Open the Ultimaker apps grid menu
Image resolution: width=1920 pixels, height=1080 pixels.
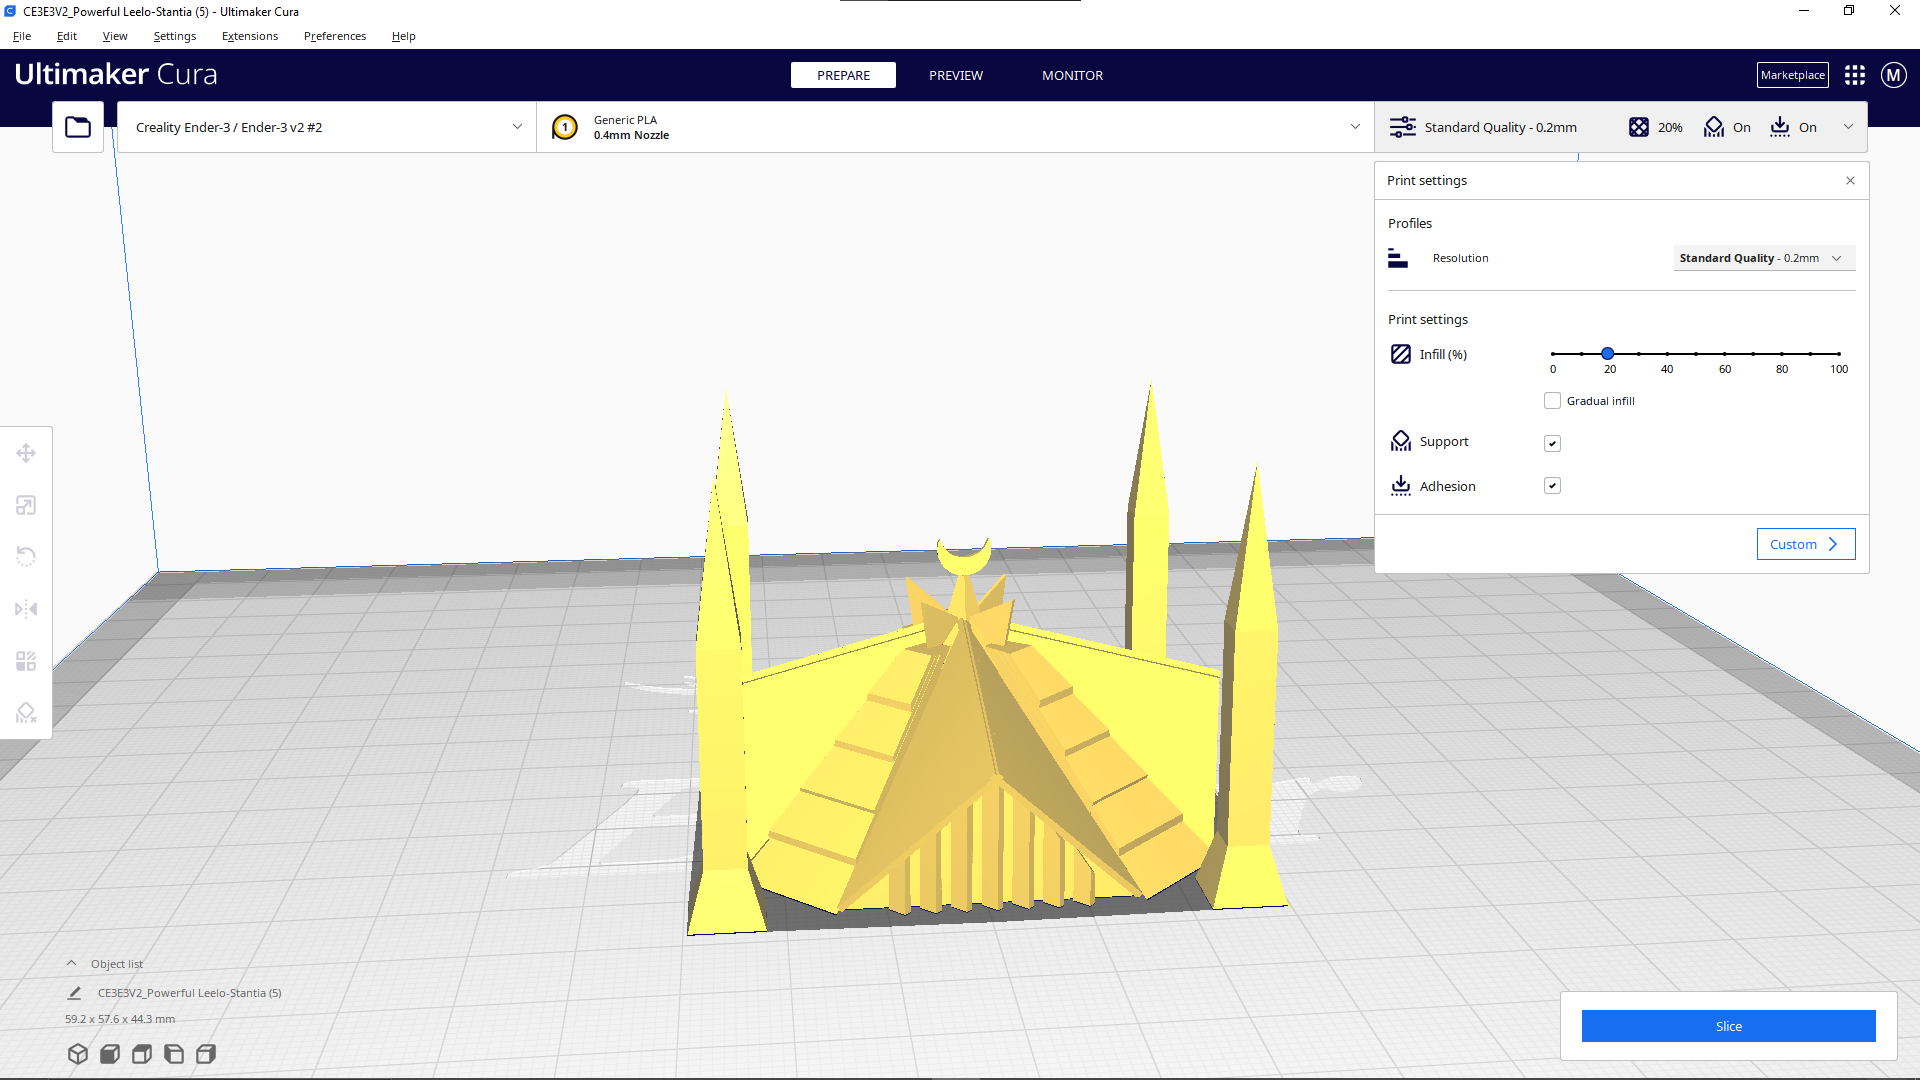coord(1855,74)
